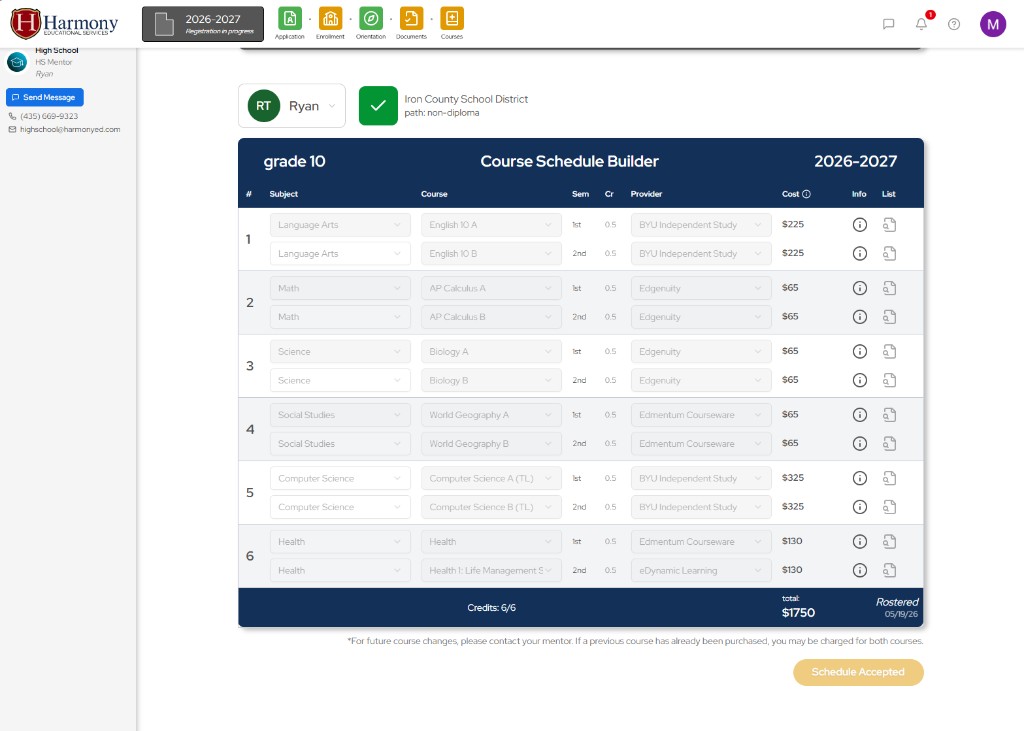Click the grade 10 heading

pos(295,161)
